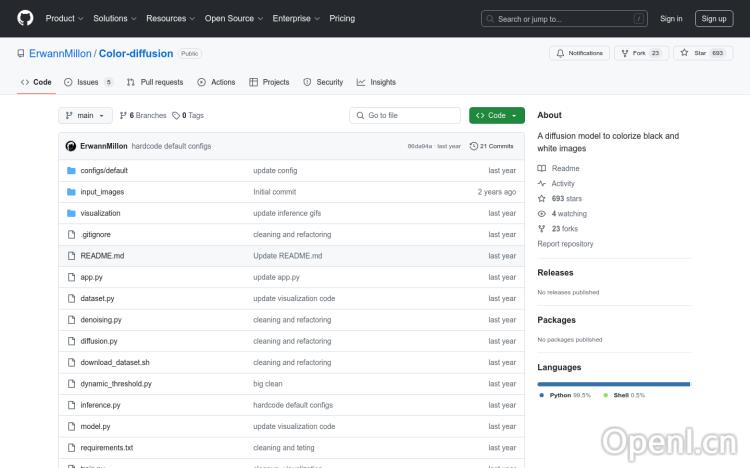Expand the main branch dropdown
The image size is (750, 468).
(87, 116)
